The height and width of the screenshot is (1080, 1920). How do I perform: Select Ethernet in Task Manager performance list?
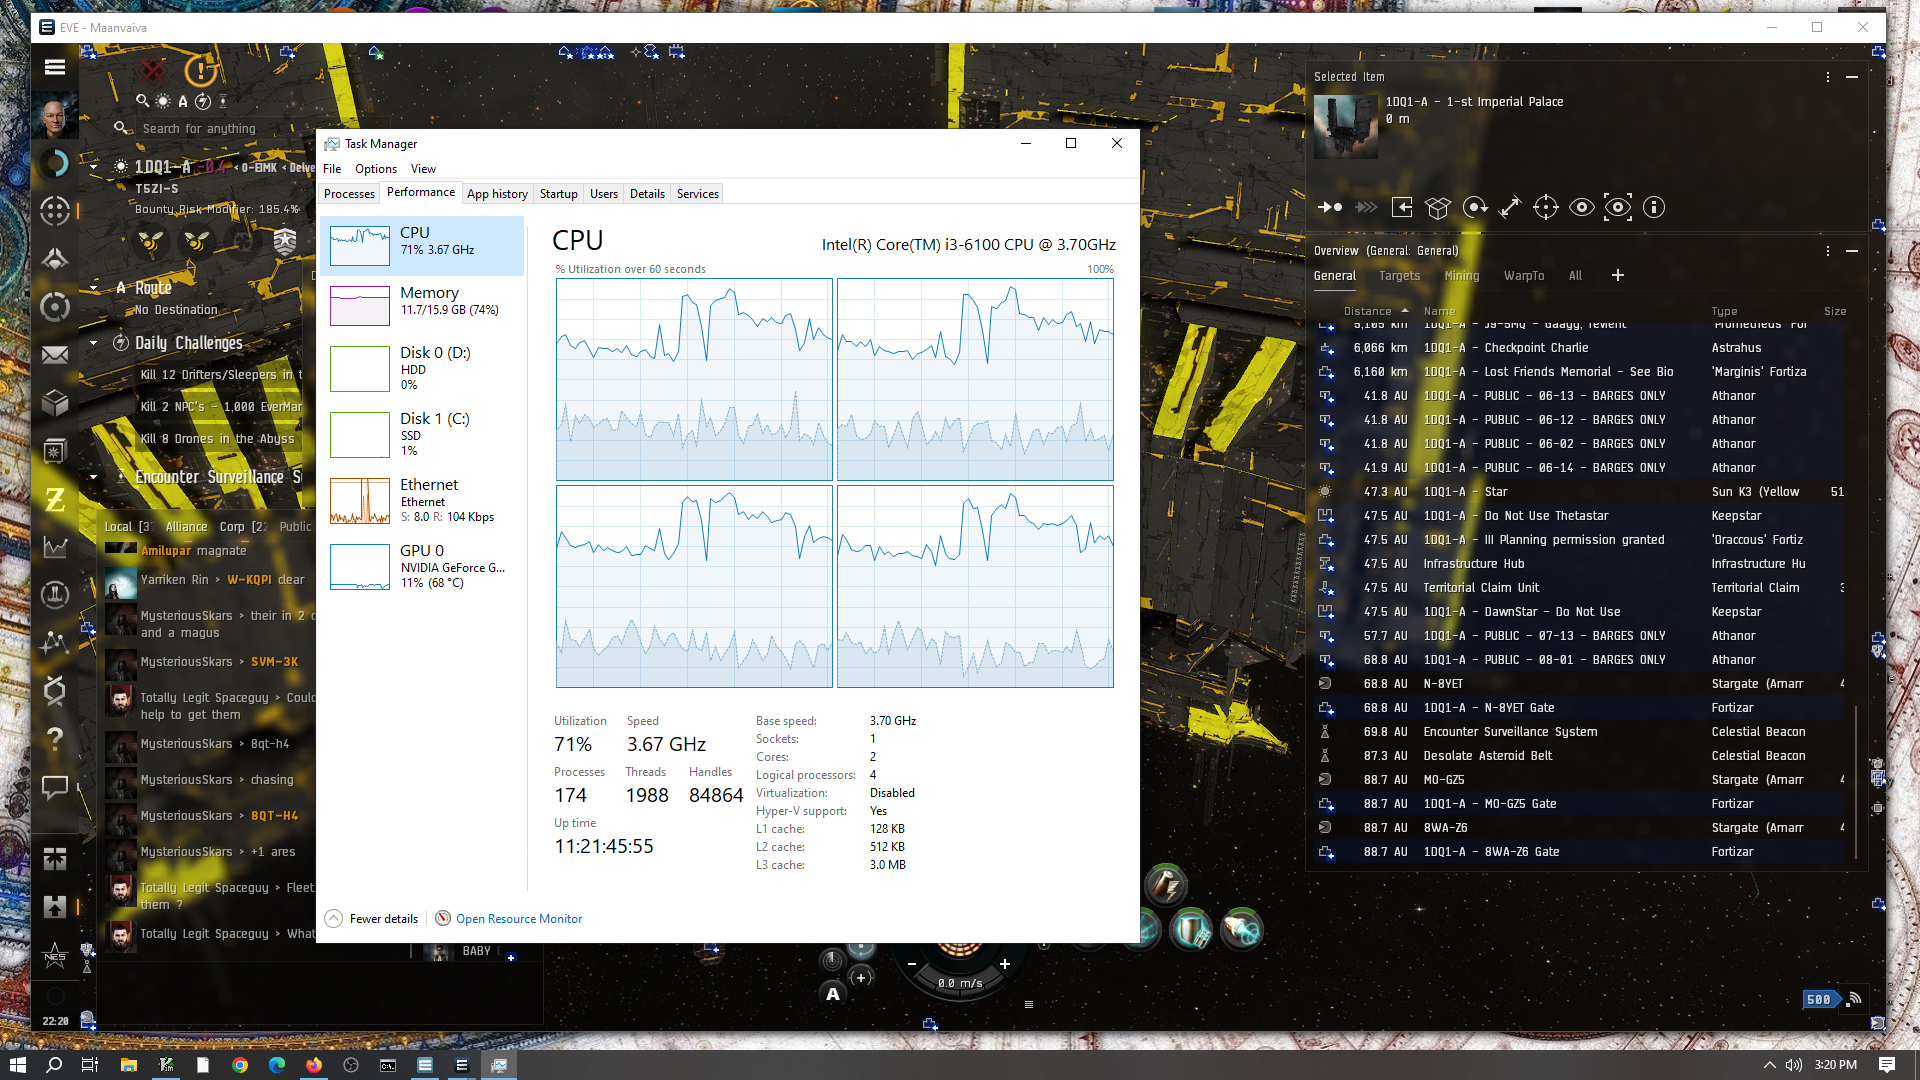(x=423, y=501)
